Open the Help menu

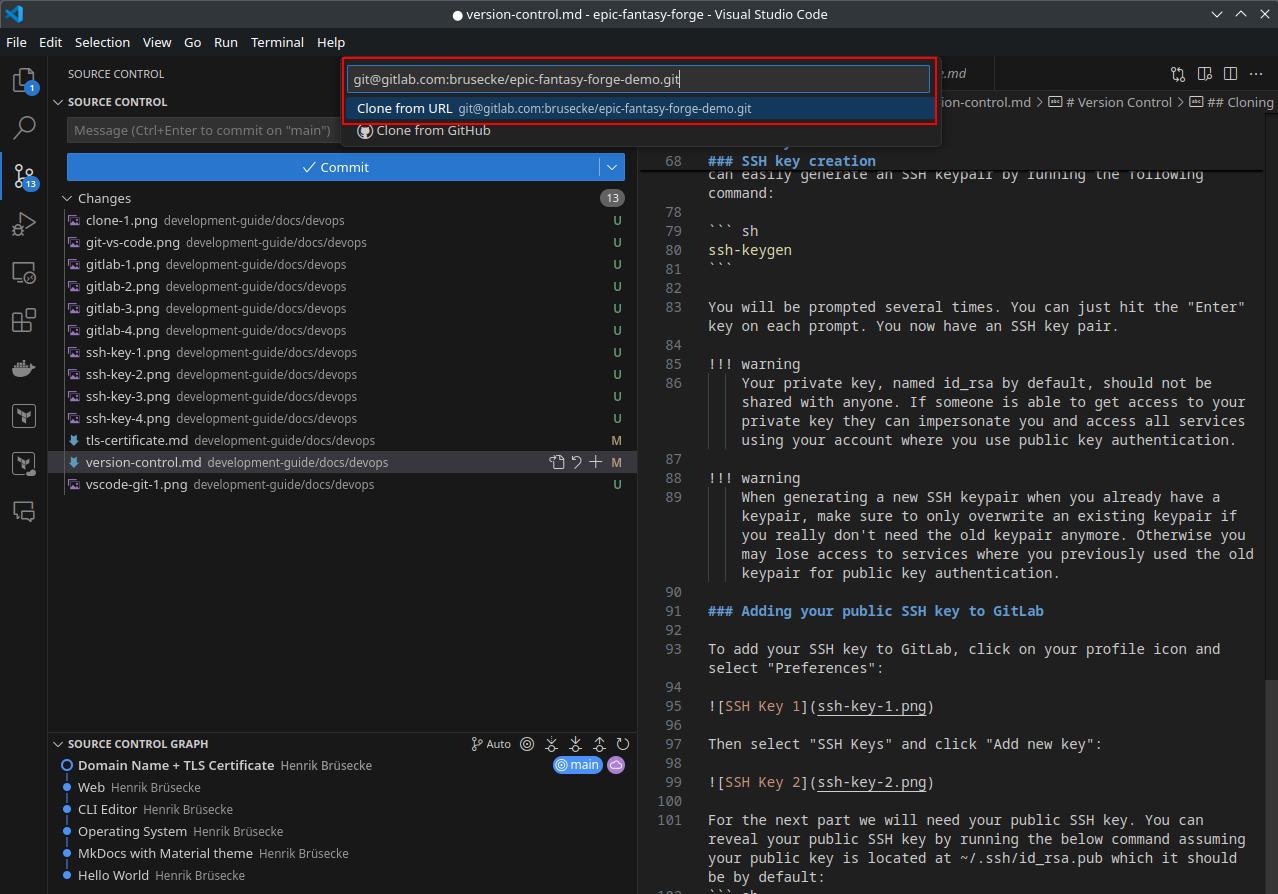(x=331, y=42)
